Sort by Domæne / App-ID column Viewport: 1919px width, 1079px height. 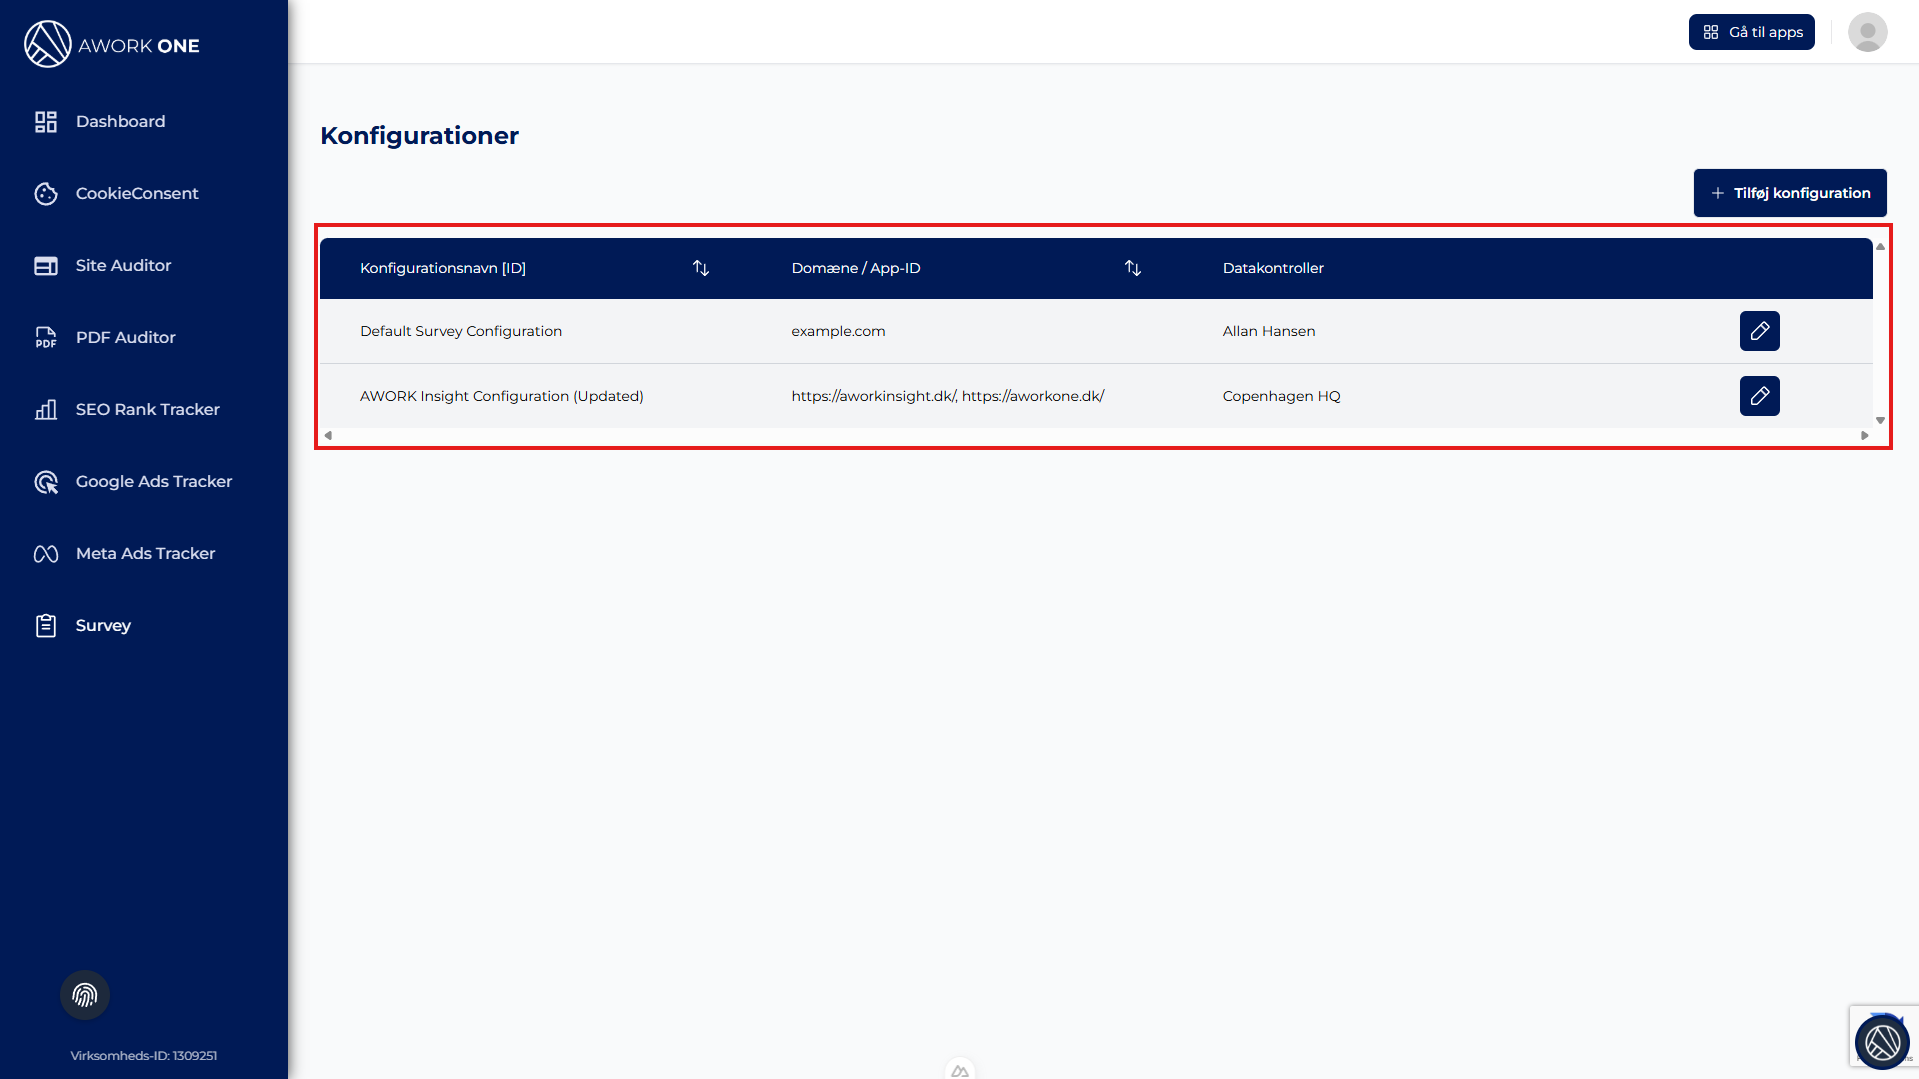pyautogui.click(x=1132, y=268)
